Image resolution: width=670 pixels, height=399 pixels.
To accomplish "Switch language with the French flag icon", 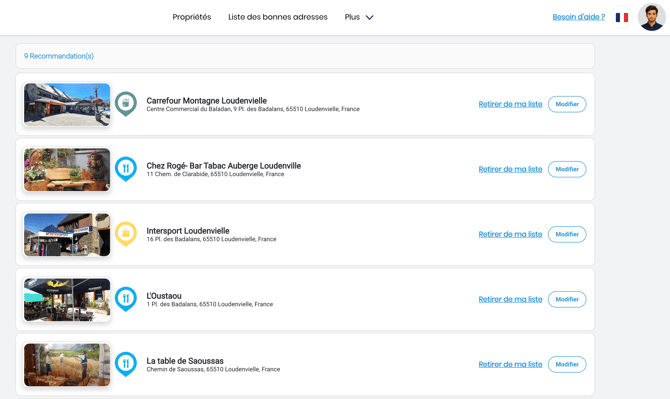I will [x=622, y=17].
